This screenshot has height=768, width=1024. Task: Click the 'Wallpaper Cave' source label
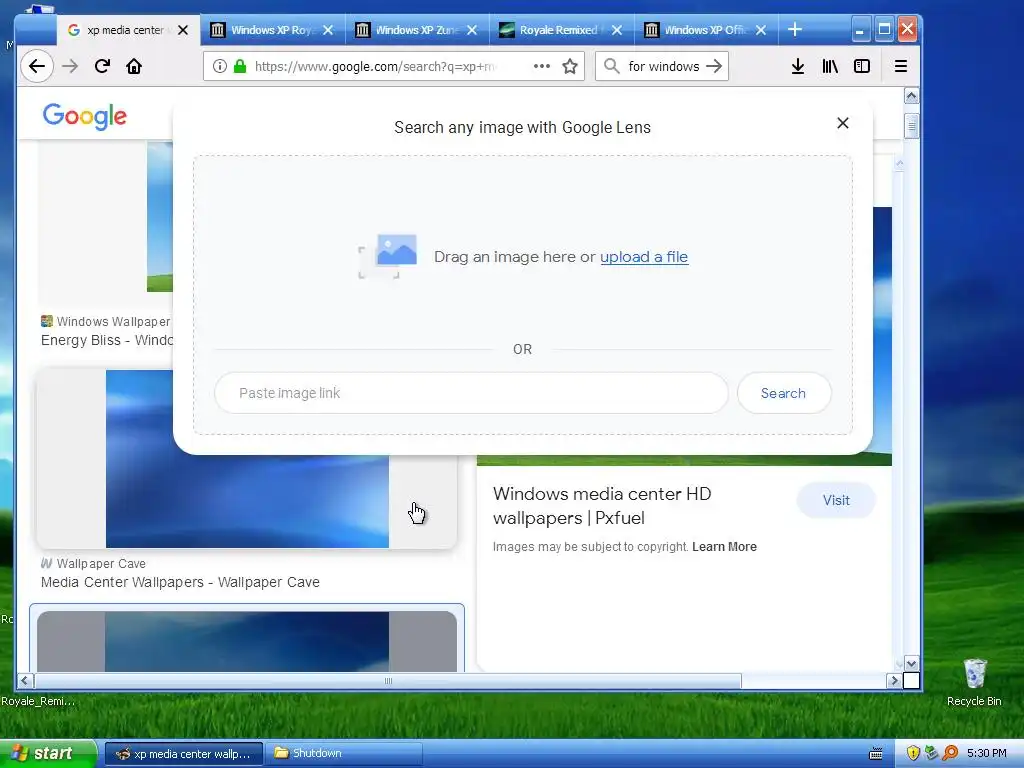click(101, 564)
